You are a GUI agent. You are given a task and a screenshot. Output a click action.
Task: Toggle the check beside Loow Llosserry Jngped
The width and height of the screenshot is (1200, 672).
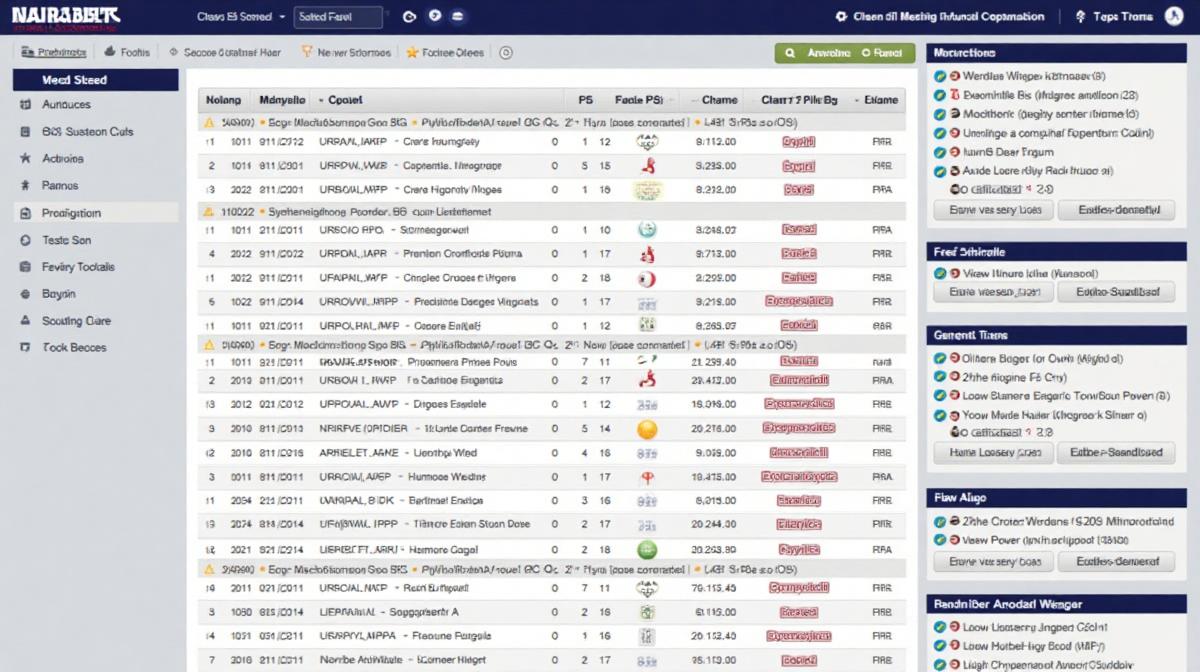[x=939, y=627]
